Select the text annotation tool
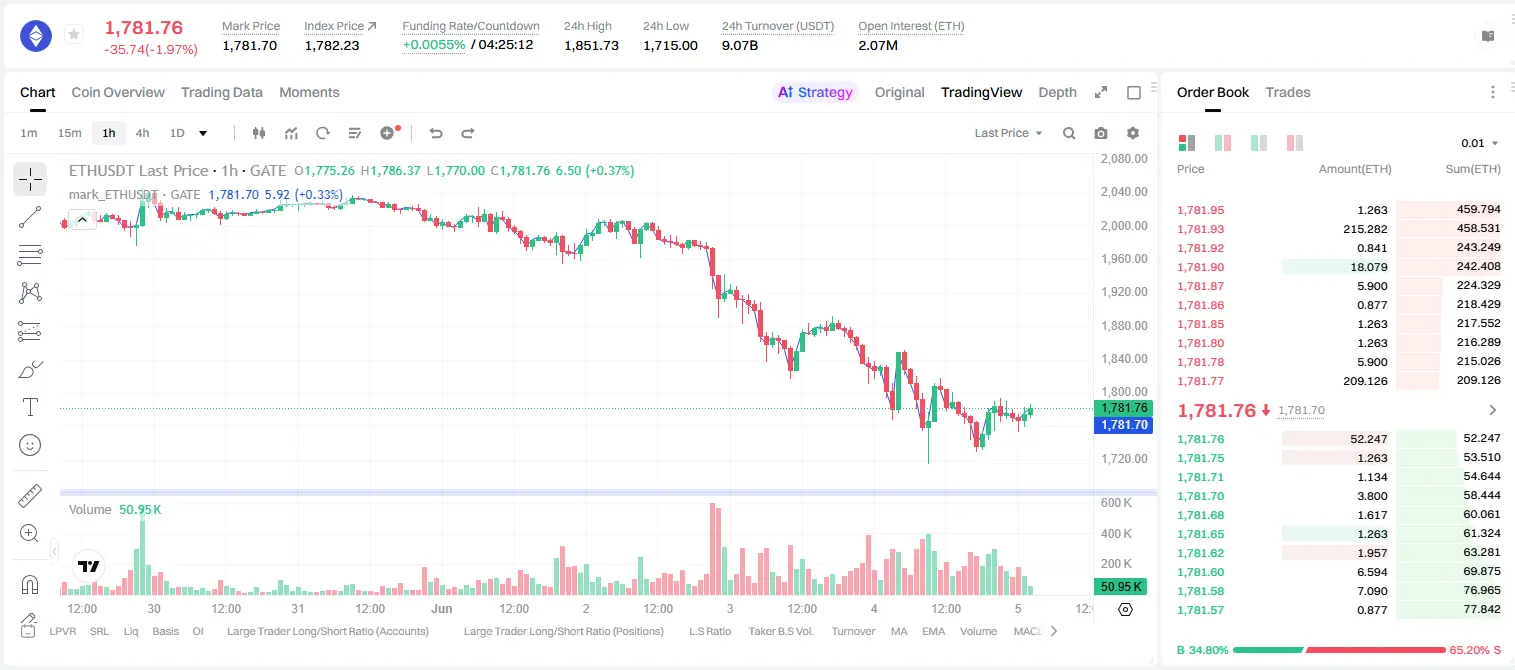1515x670 pixels. 30,407
